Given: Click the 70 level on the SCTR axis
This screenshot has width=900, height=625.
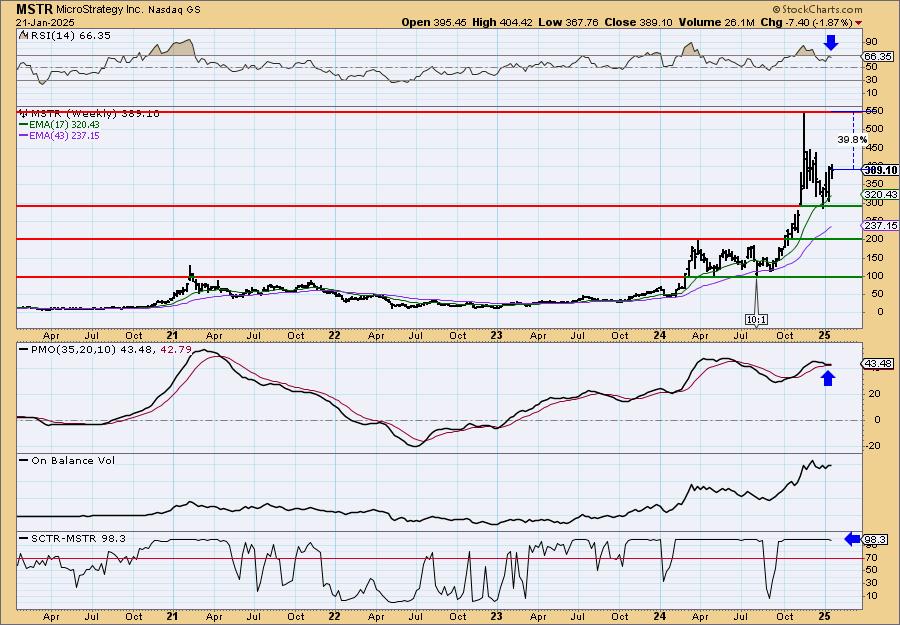Looking at the screenshot, I should click(871, 558).
